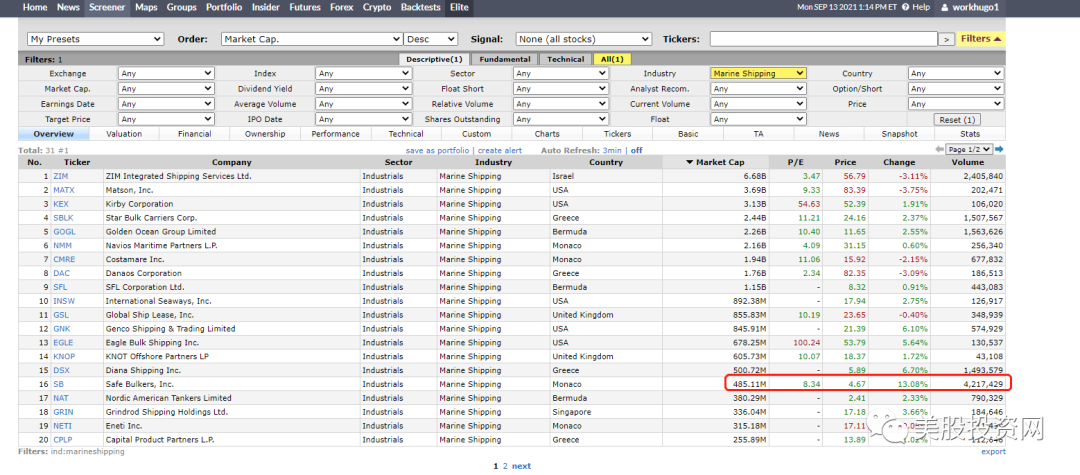Sort by Market Cap column header
The width and height of the screenshot is (1080, 475).
click(715, 162)
